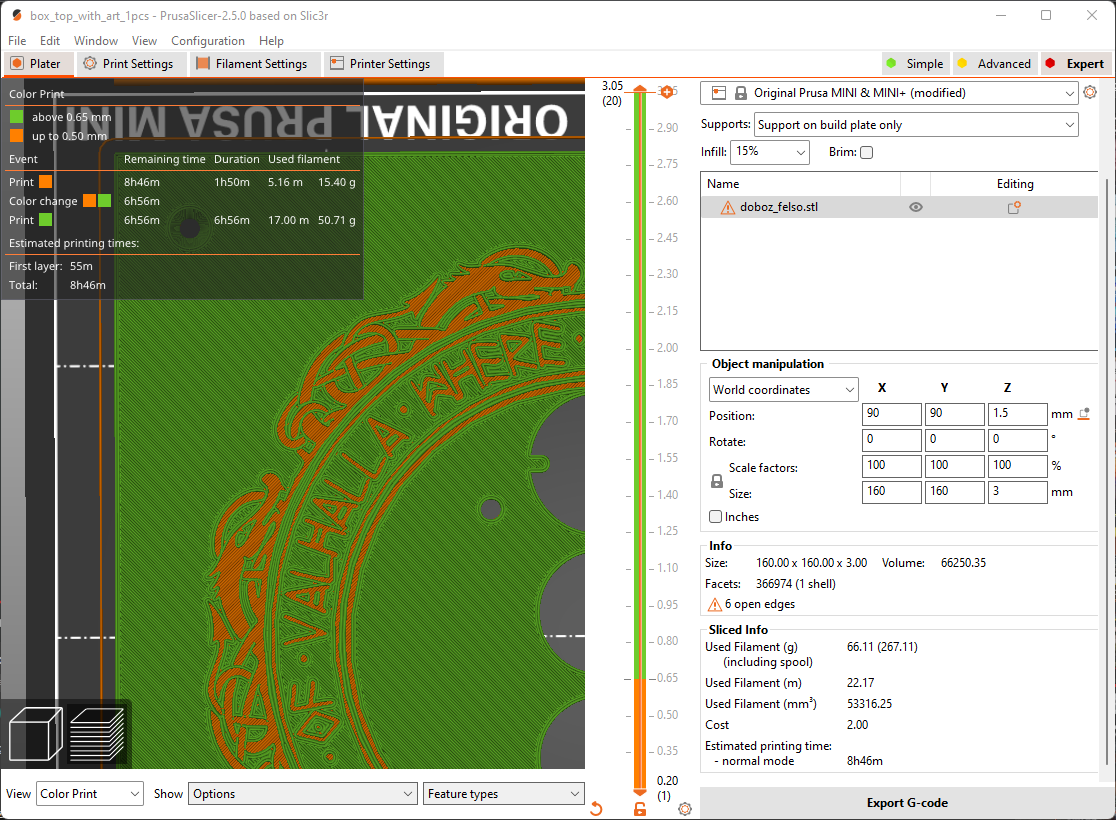Open the printer preset dropdown
The image size is (1116, 820).
tap(889, 93)
